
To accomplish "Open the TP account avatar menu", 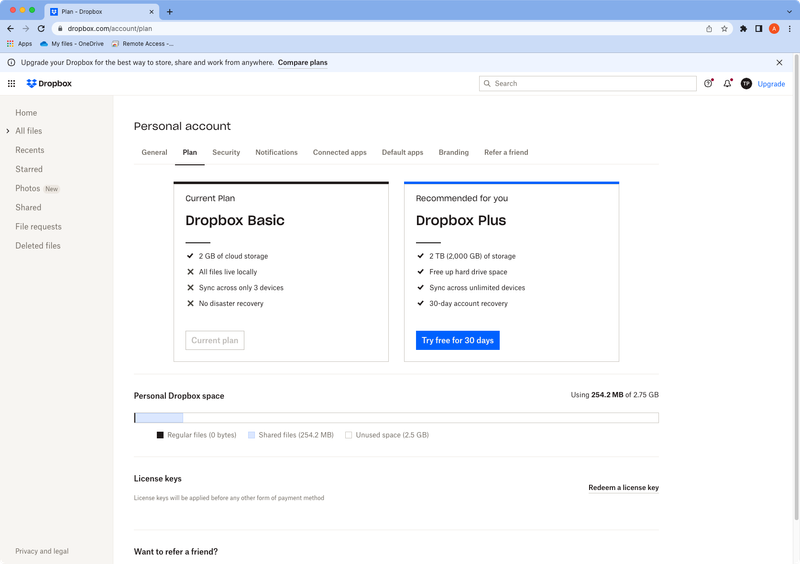I will [x=746, y=84].
